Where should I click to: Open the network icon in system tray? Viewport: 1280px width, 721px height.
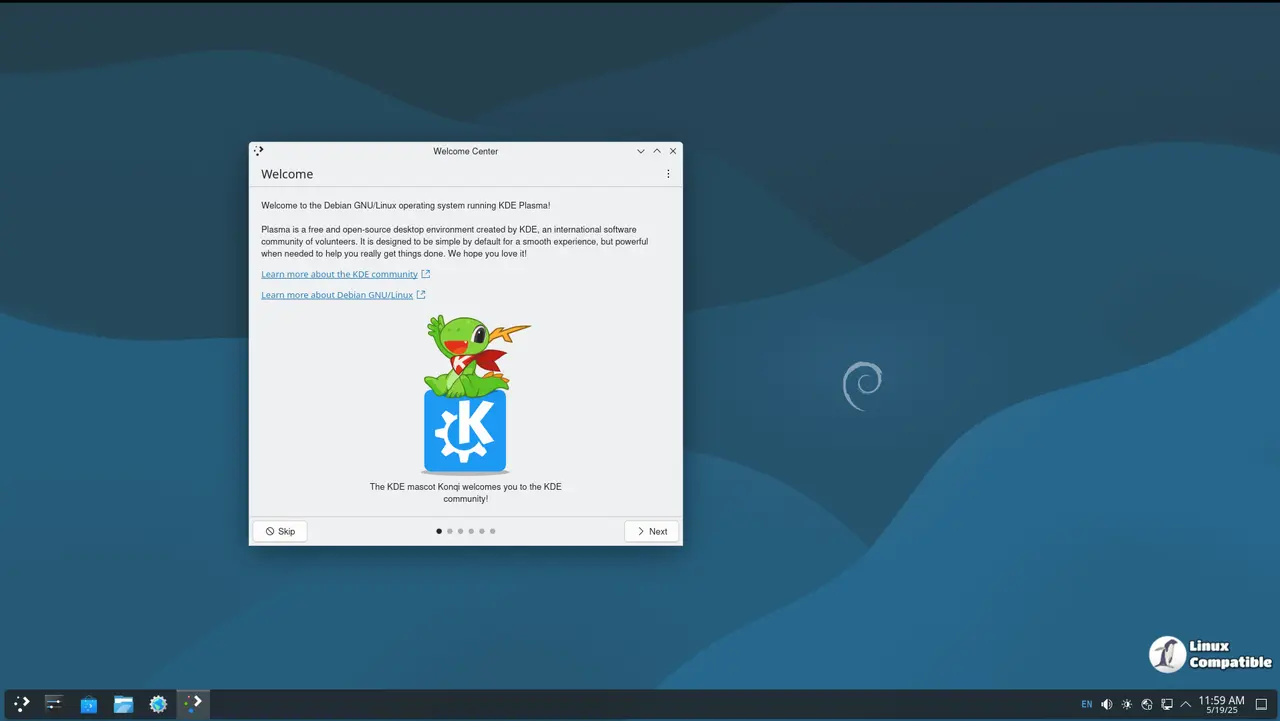(x=1146, y=704)
